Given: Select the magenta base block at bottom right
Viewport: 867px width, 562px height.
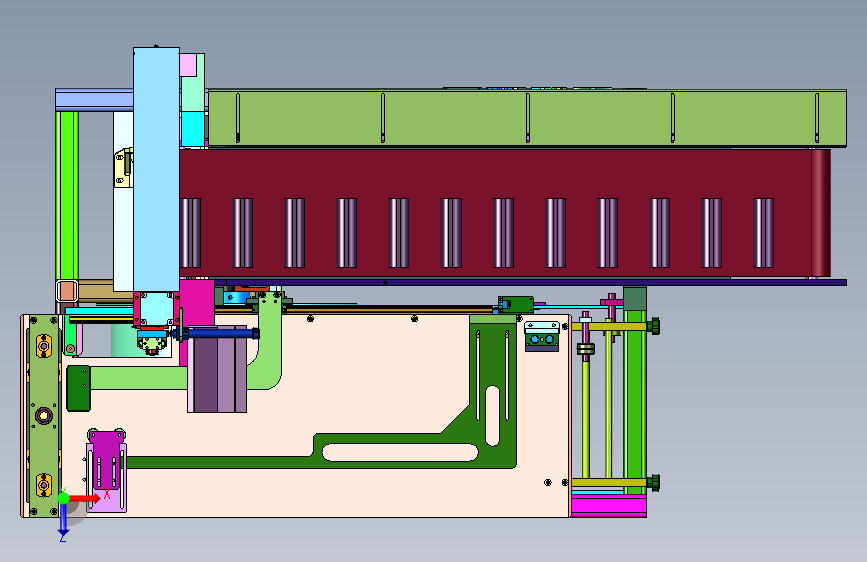Looking at the screenshot, I should click(608, 506).
